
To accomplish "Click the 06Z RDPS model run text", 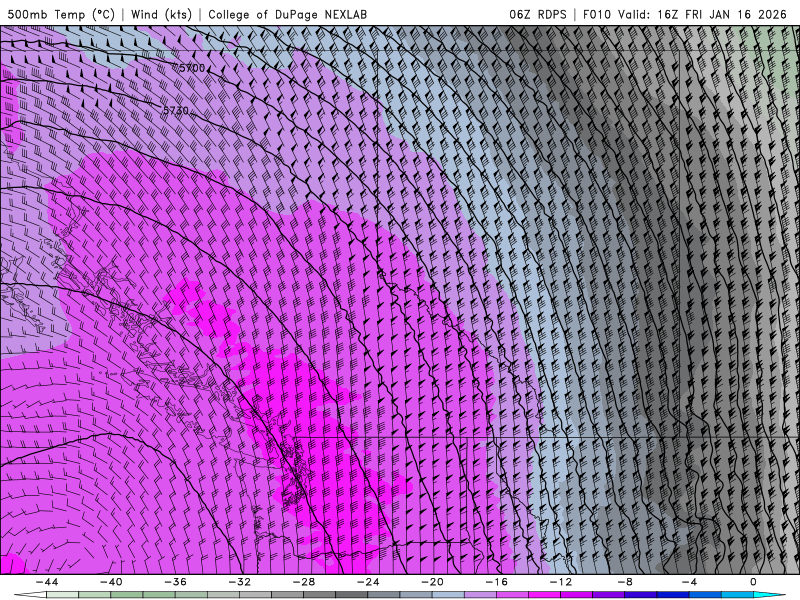I will [x=537, y=14].
